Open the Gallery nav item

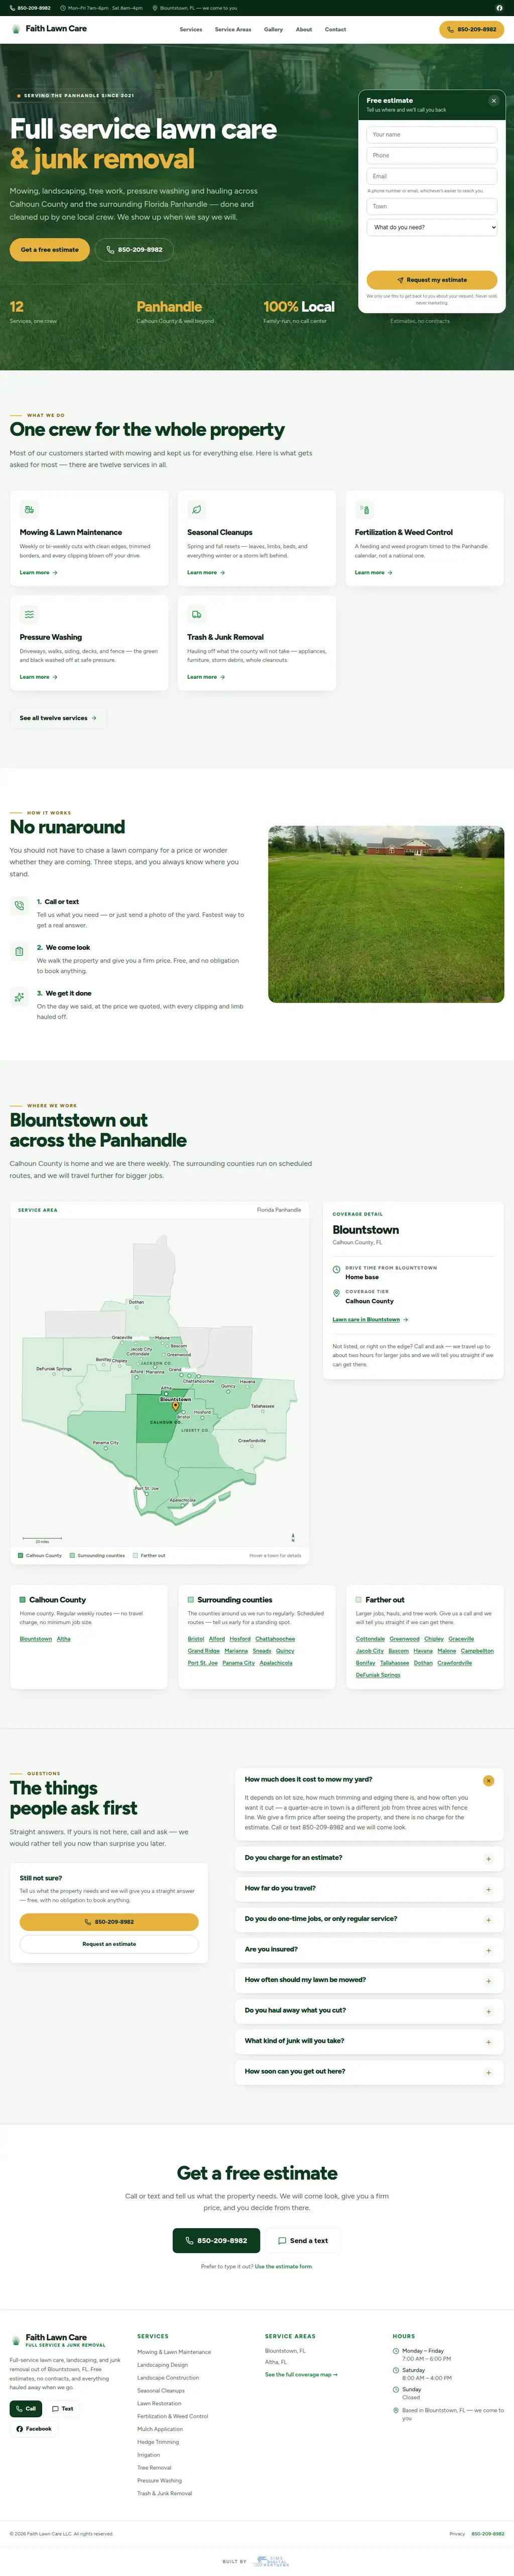tap(273, 30)
